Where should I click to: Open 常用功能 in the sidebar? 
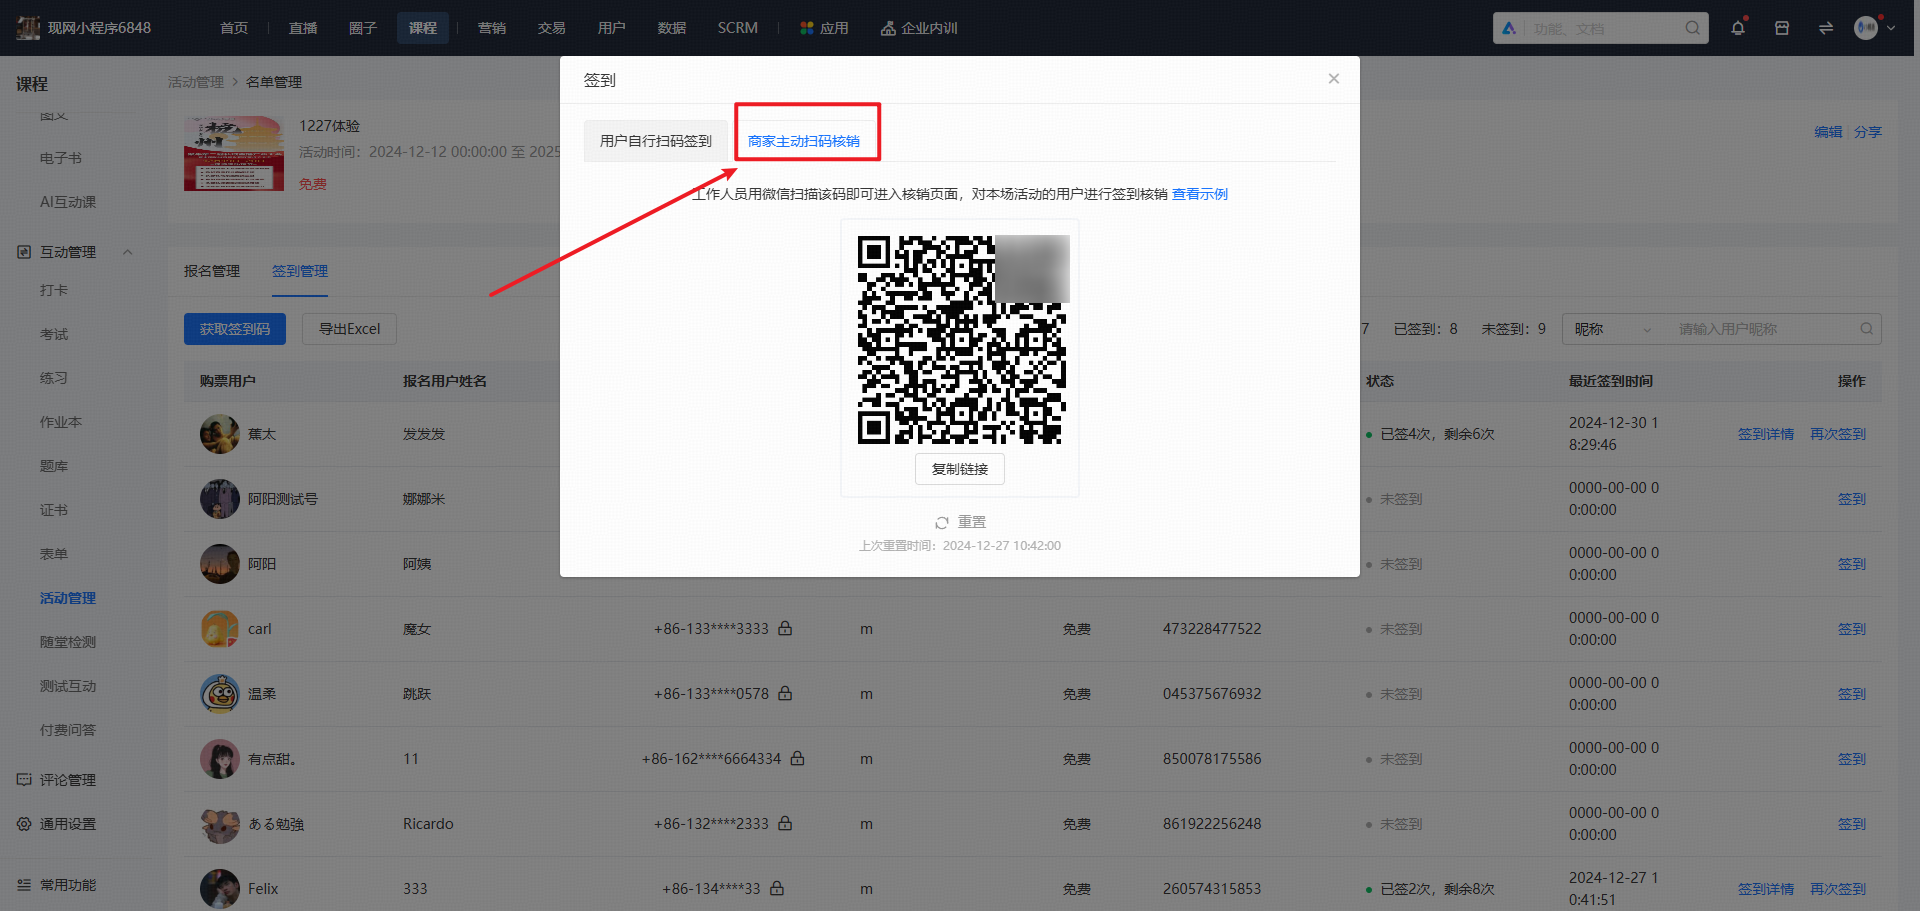68,885
